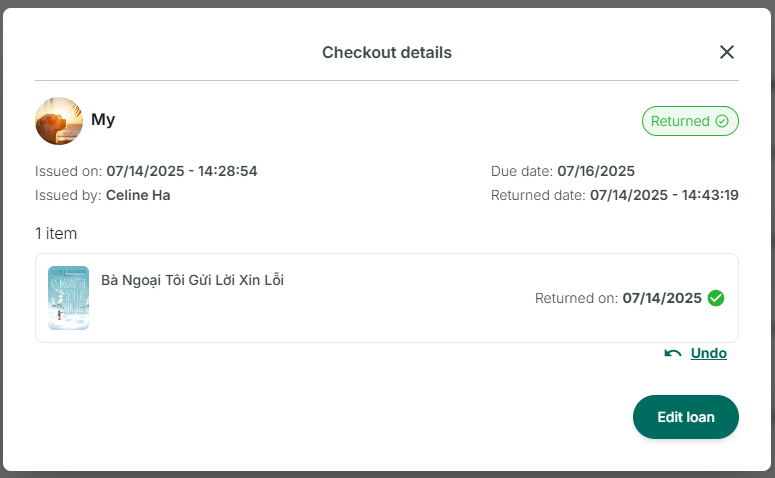
Task: Open the book cover thumbnail
Action: point(68,298)
